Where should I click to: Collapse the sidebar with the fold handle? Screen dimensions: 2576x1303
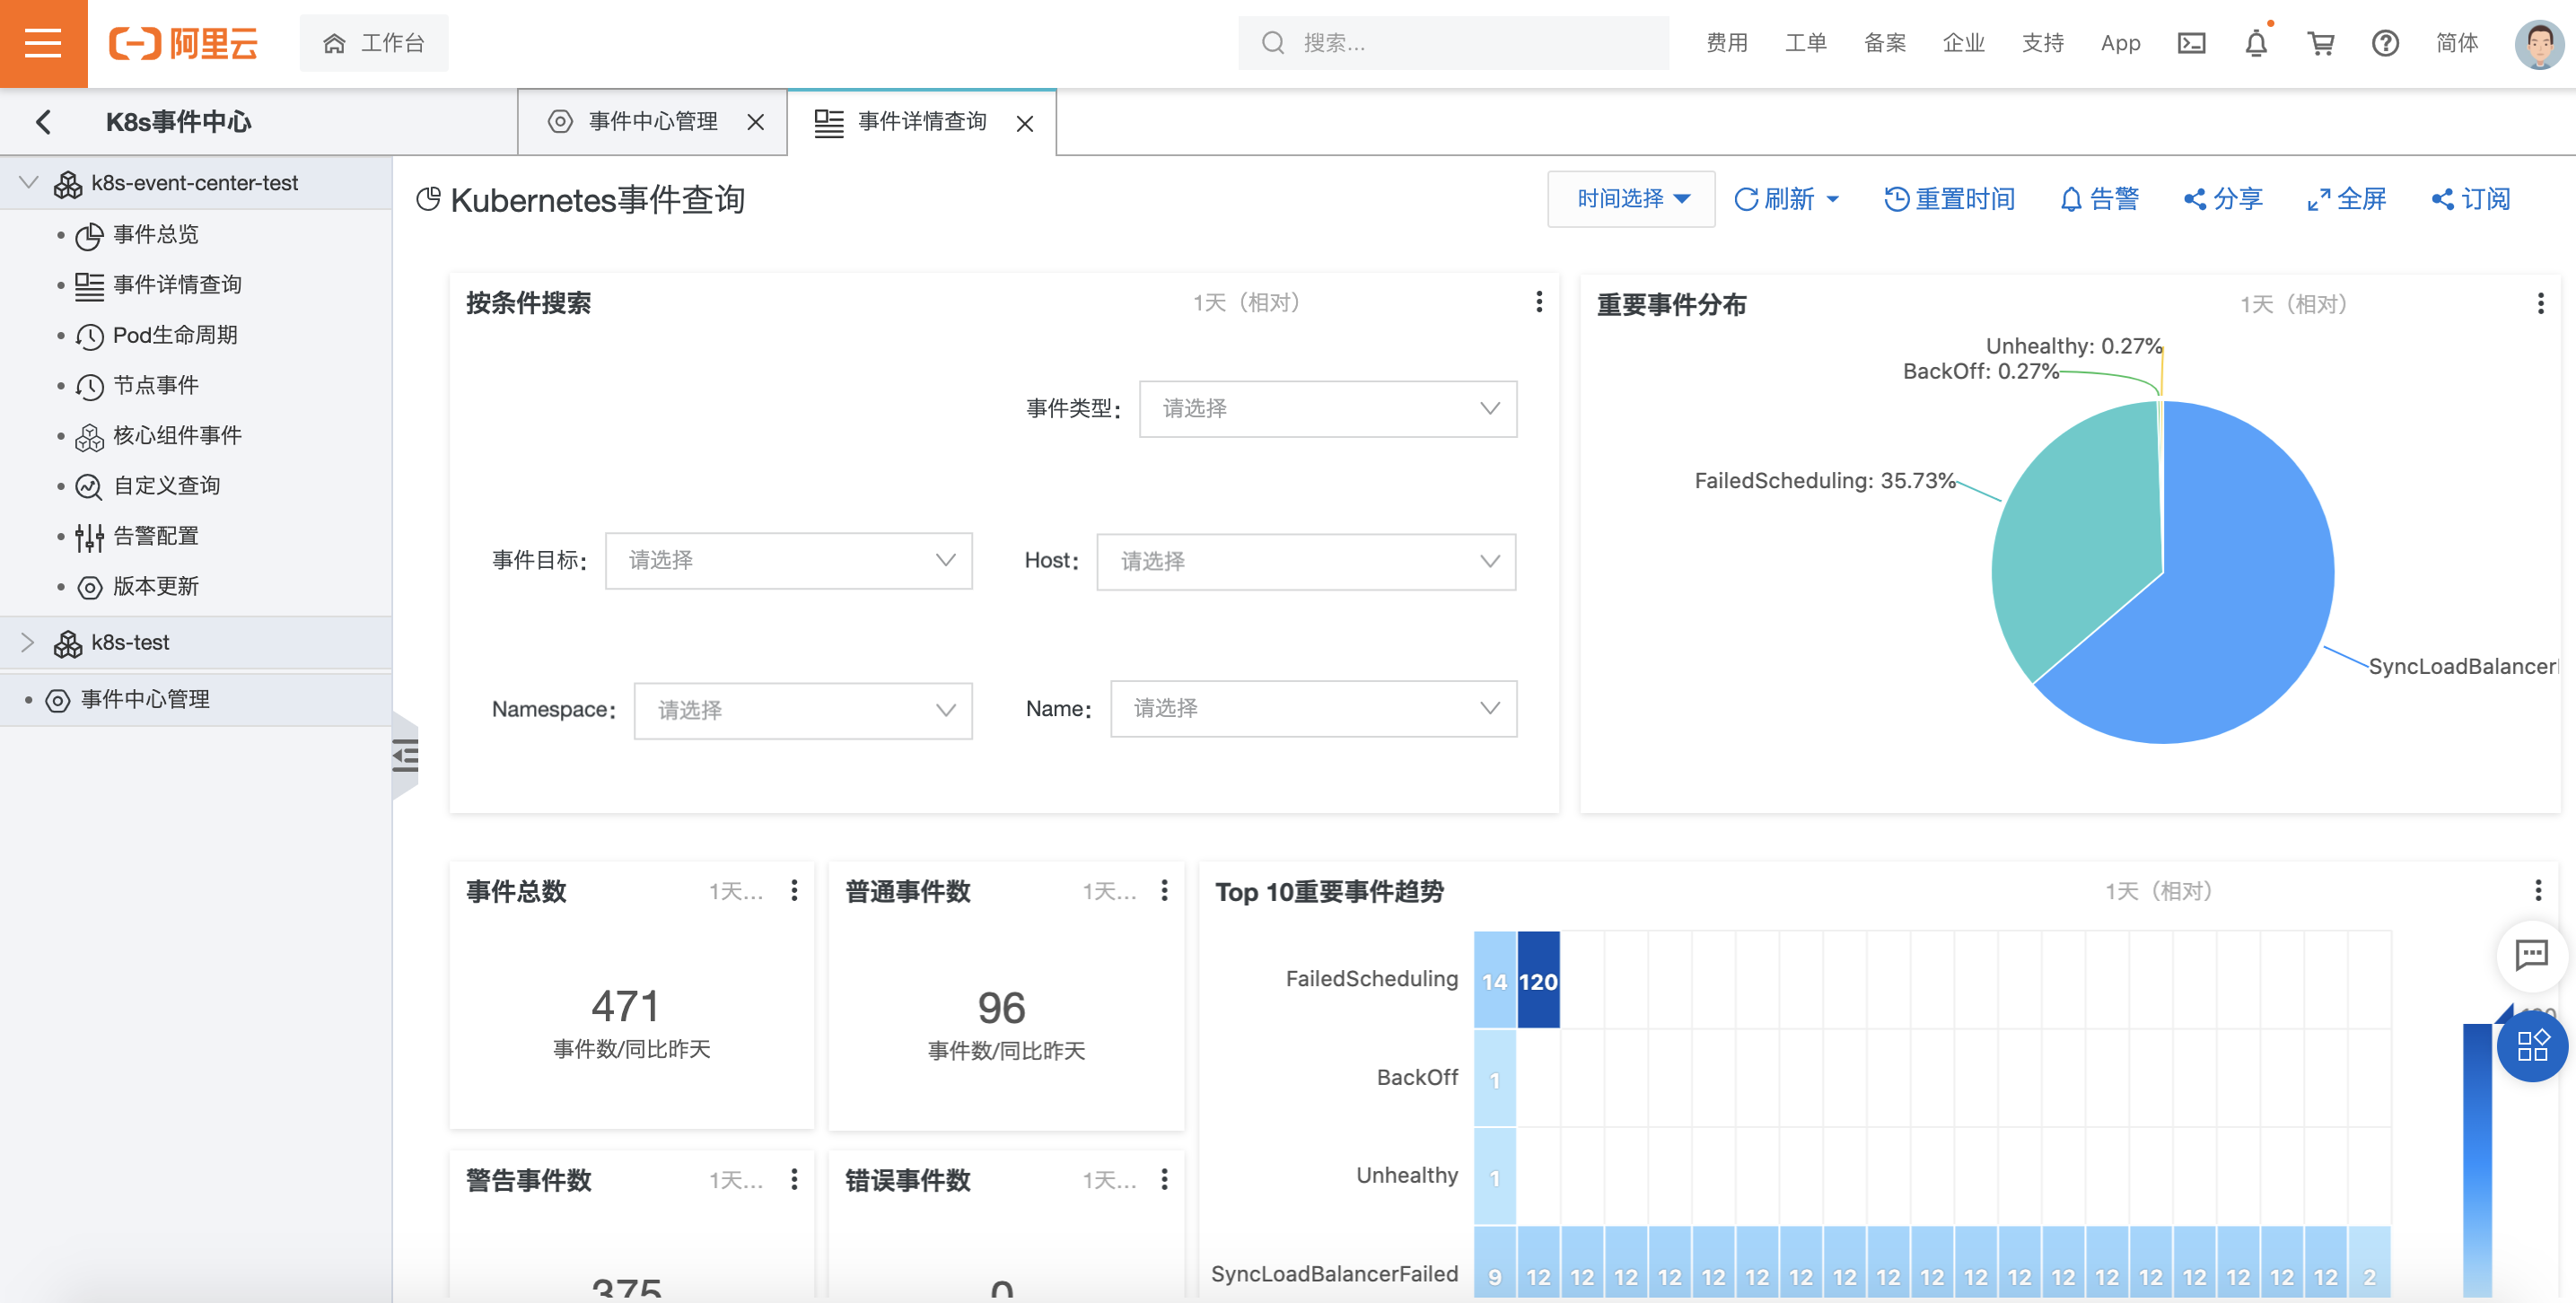pos(405,755)
